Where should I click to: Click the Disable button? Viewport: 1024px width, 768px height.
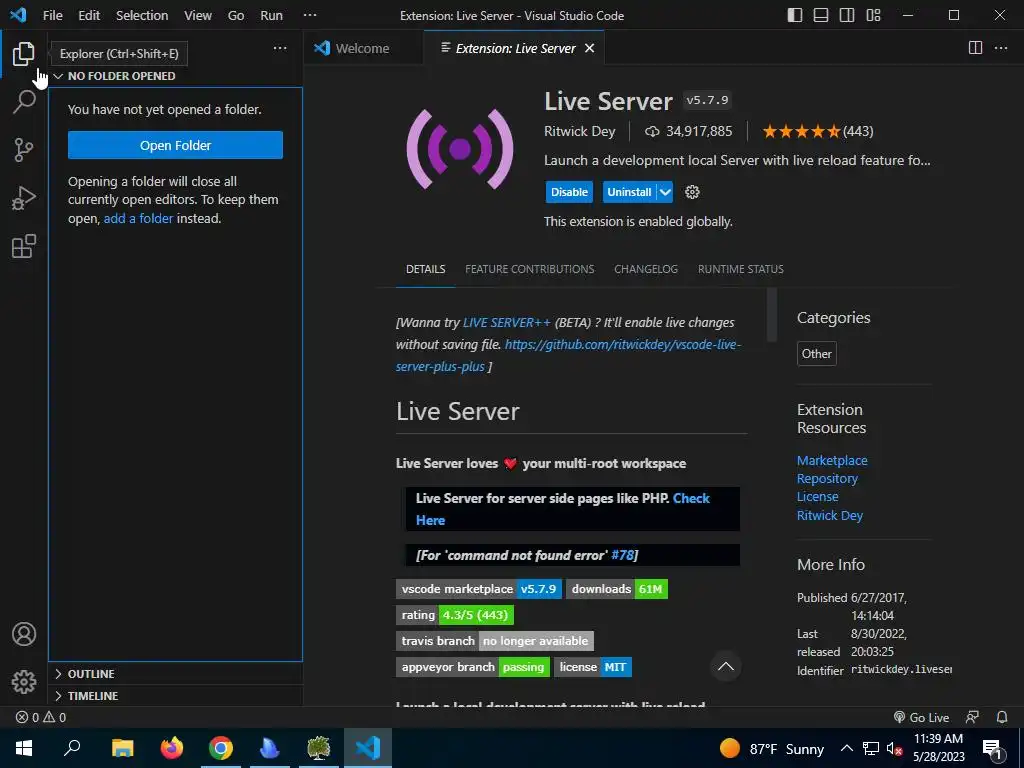[x=569, y=192]
